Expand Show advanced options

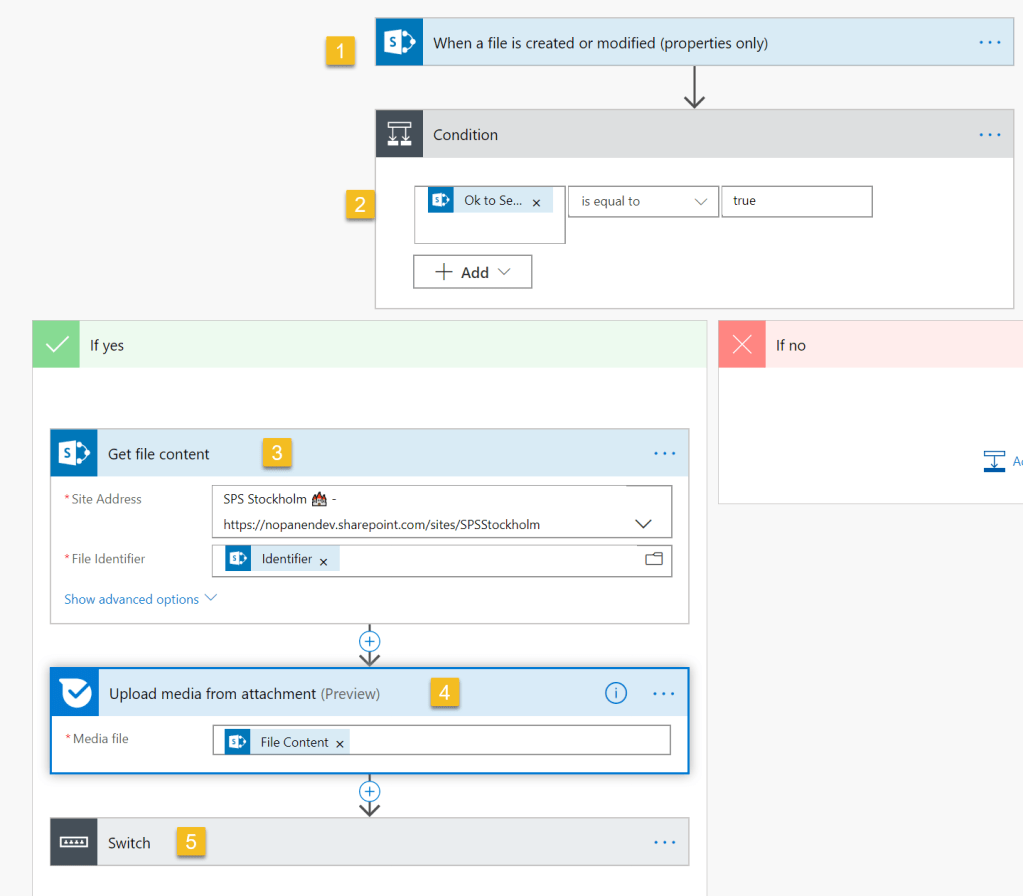tap(140, 599)
